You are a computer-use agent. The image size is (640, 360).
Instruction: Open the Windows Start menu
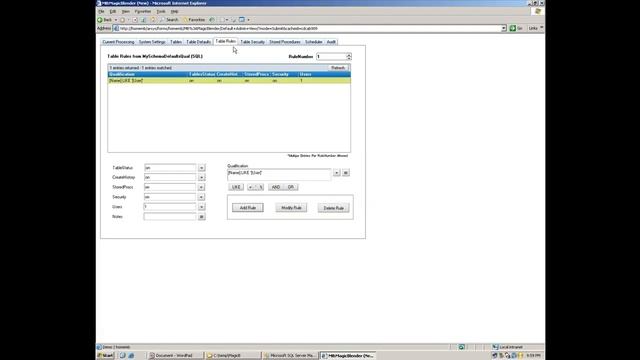click(x=106, y=356)
